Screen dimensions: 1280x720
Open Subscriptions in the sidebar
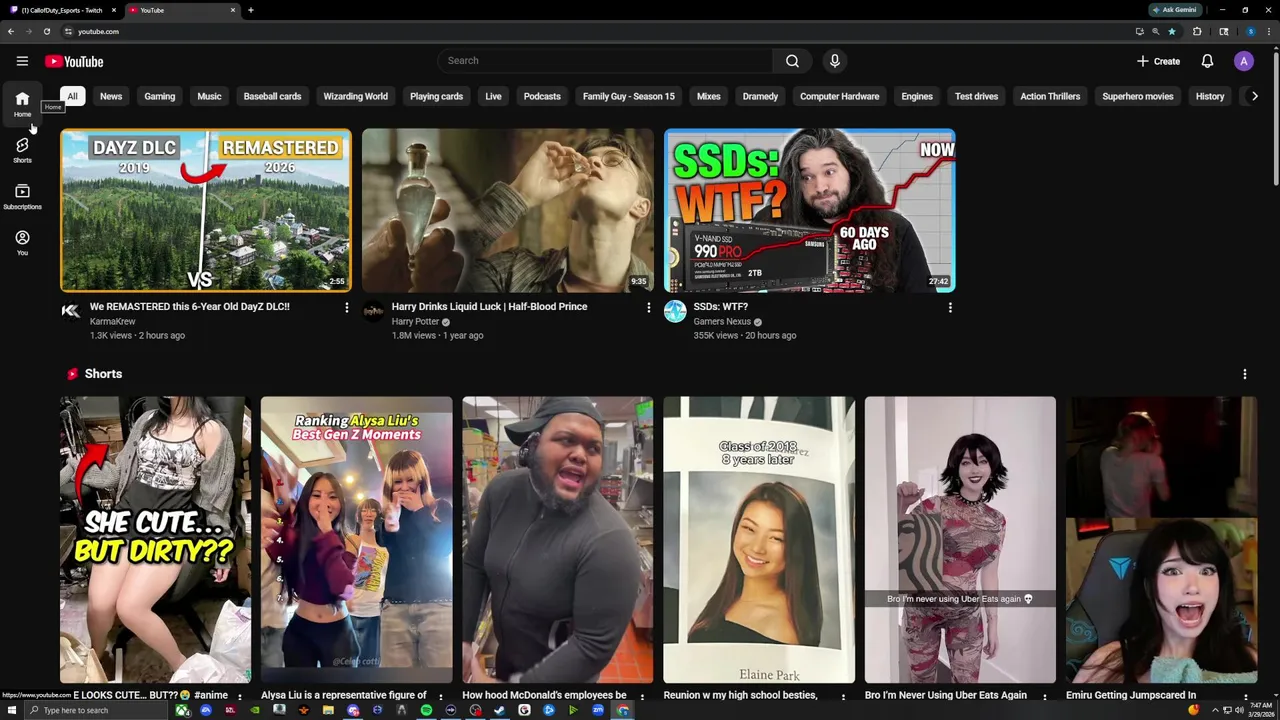(x=22, y=197)
